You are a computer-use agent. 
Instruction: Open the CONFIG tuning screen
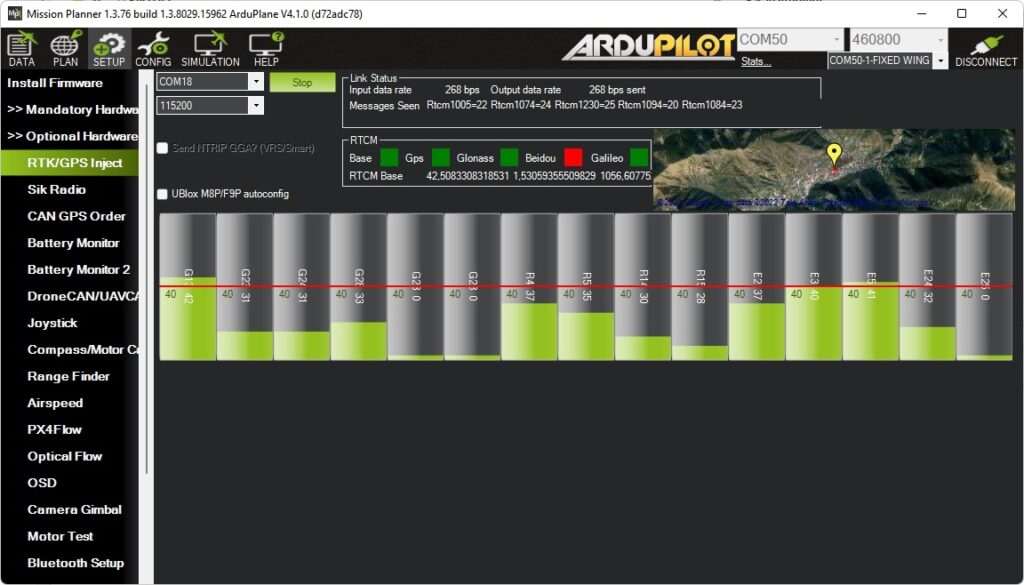[153, 47]
